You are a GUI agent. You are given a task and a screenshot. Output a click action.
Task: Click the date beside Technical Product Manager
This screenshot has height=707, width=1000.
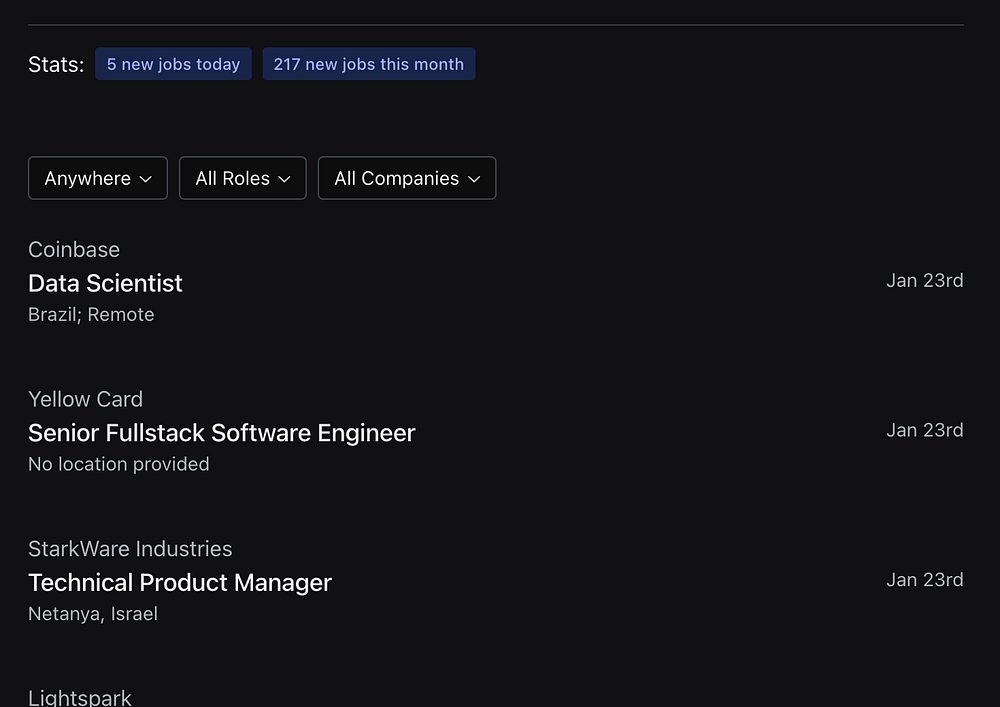click(924, 580)
